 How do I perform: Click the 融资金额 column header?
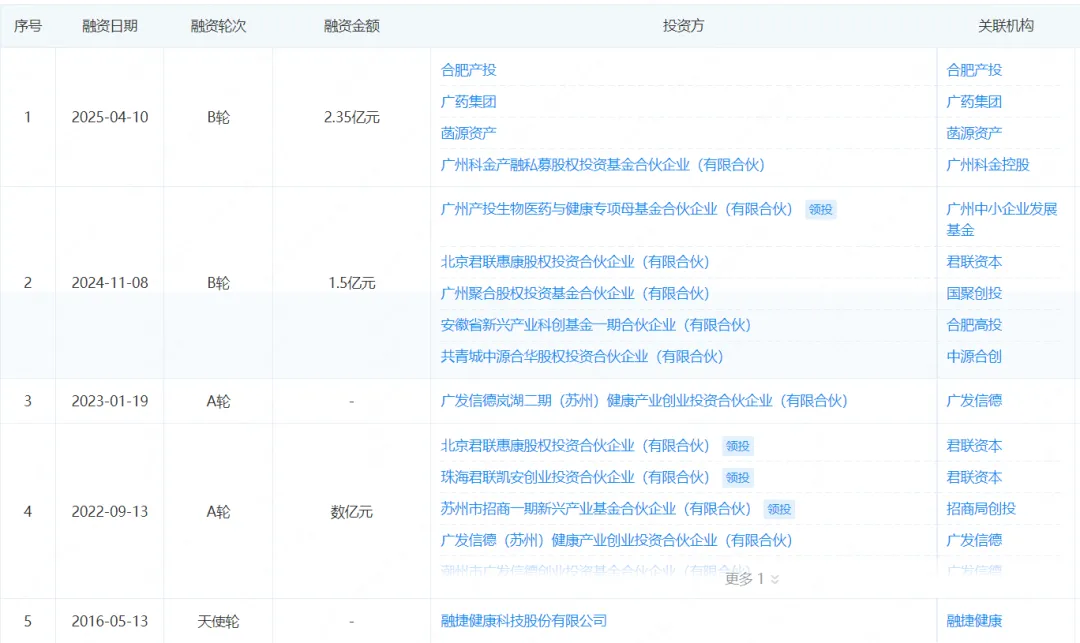point(351,26)
